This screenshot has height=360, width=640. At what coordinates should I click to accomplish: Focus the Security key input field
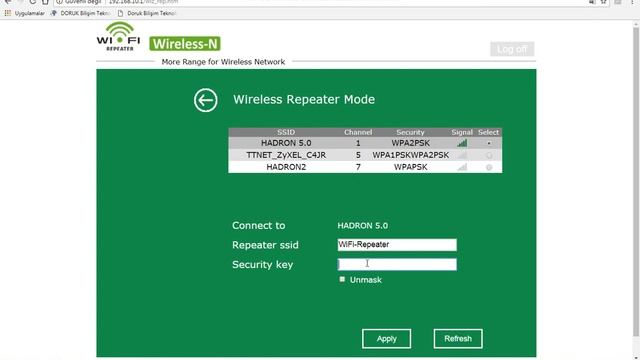coord(397,264)
